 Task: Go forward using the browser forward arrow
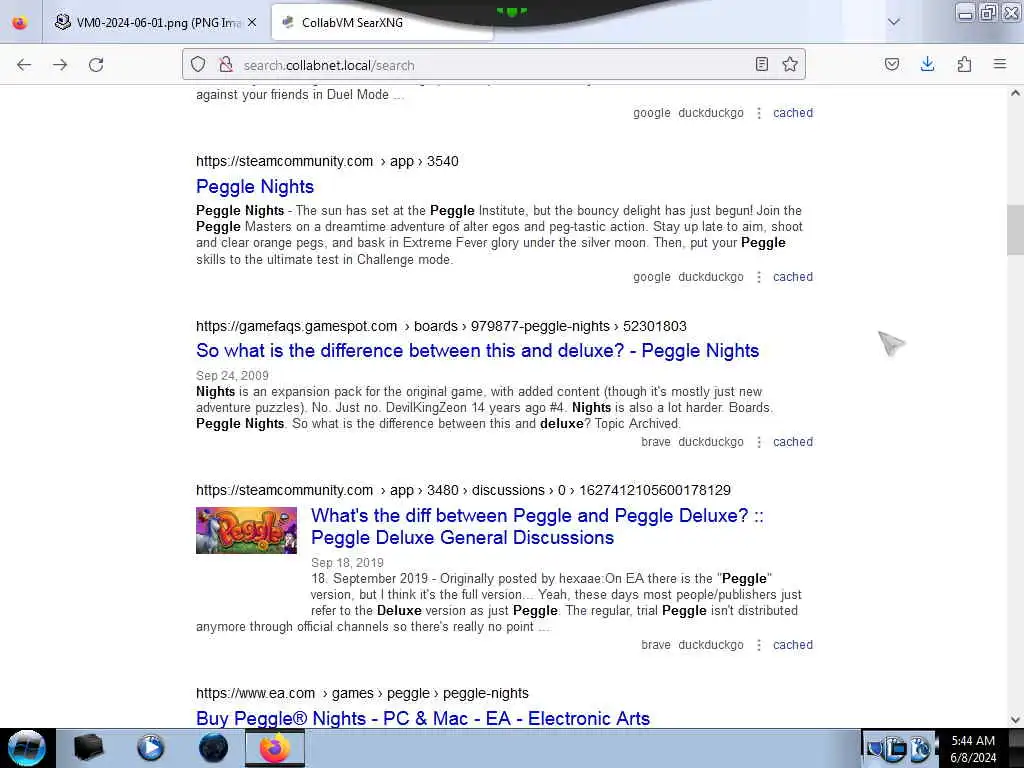pyautogui.click(x=60, y=65)
